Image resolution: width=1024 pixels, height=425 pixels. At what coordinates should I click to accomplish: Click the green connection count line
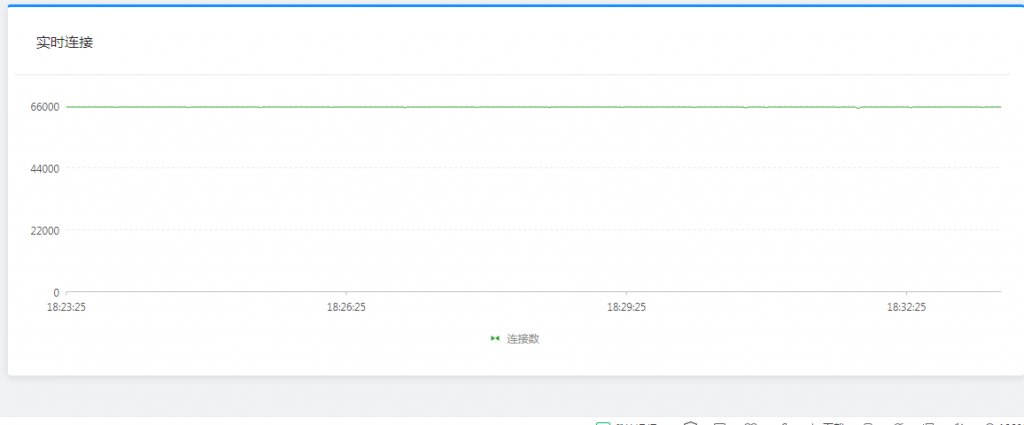tap(500, 106)
